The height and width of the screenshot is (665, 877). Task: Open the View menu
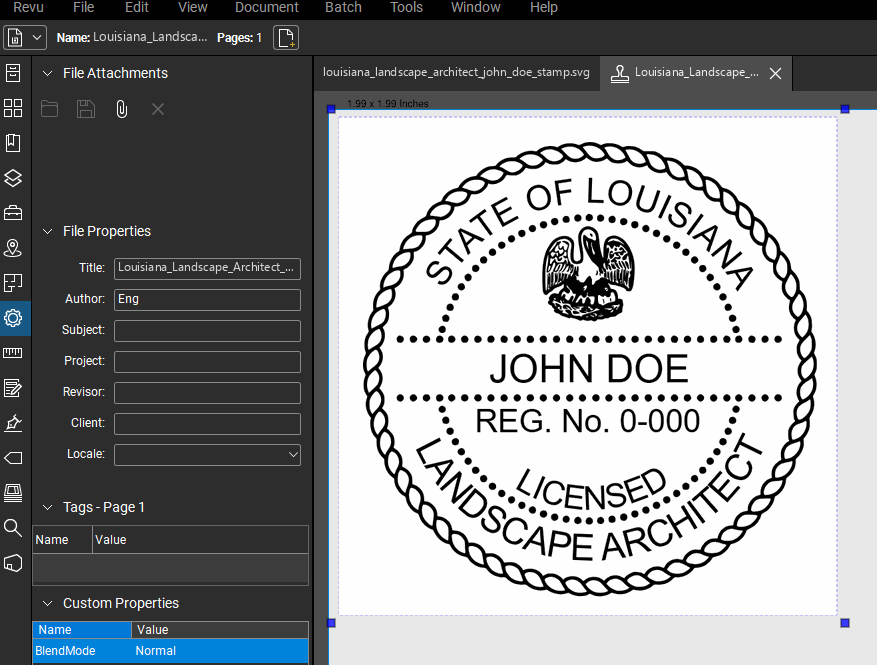[x=193, y=7]
